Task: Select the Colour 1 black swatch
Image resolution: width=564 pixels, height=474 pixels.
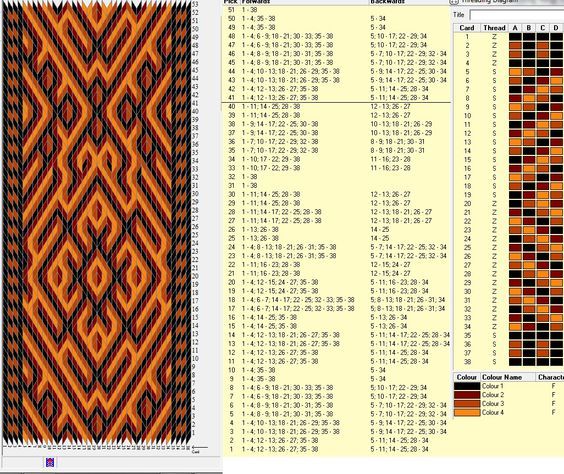Action: point(467,386)
